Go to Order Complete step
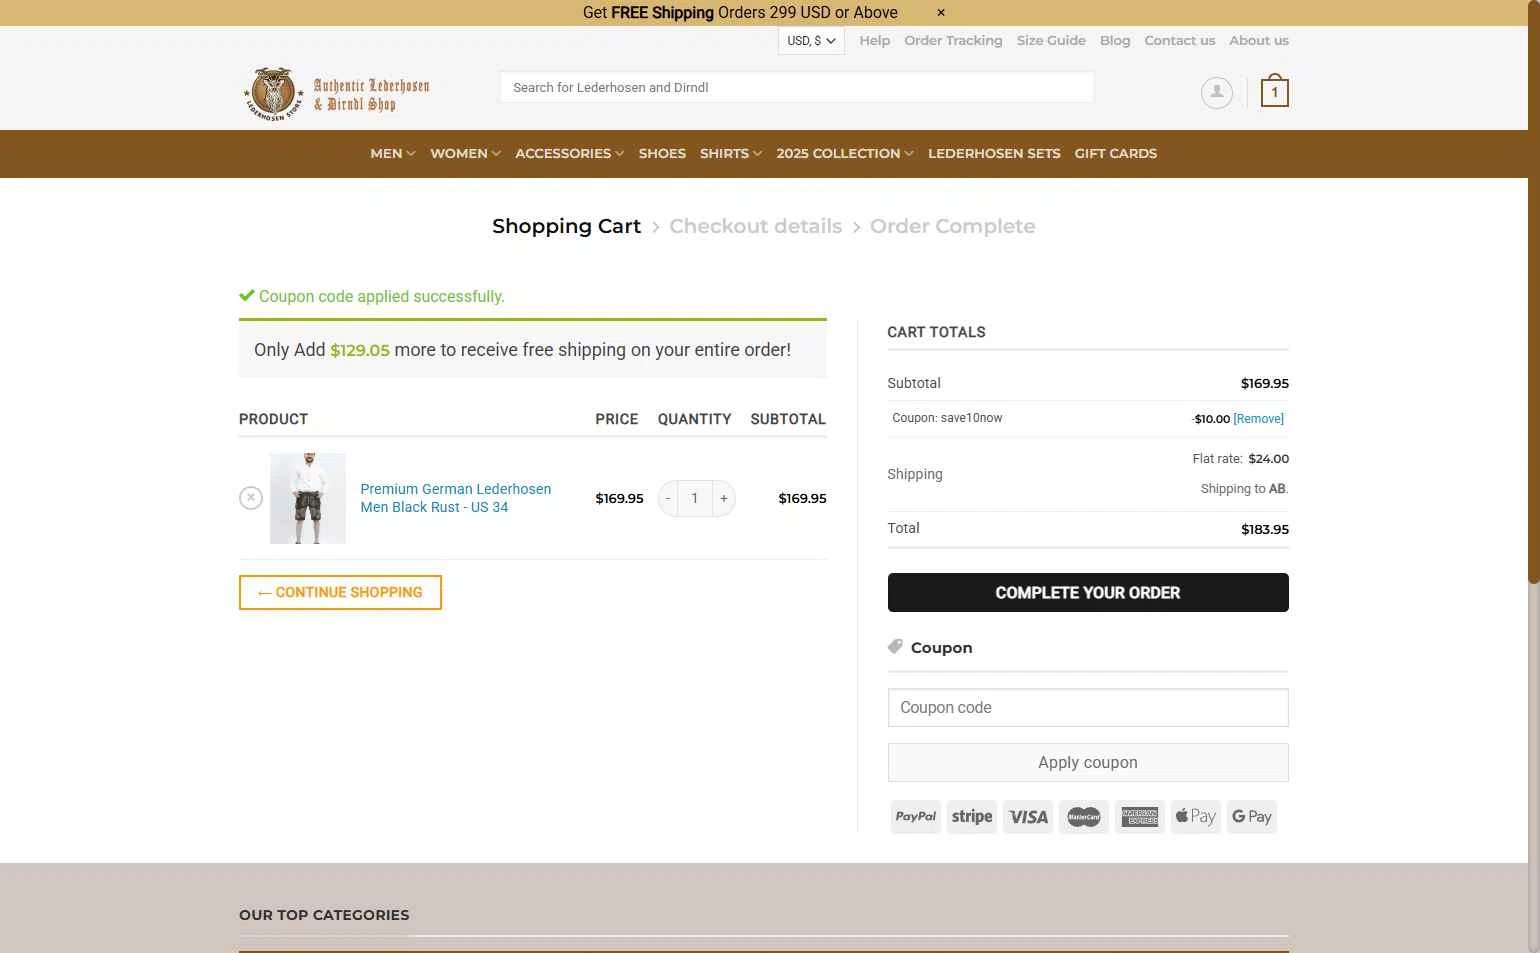The height and width of the screenshot is (953, 1540). (x=952, y=226)
